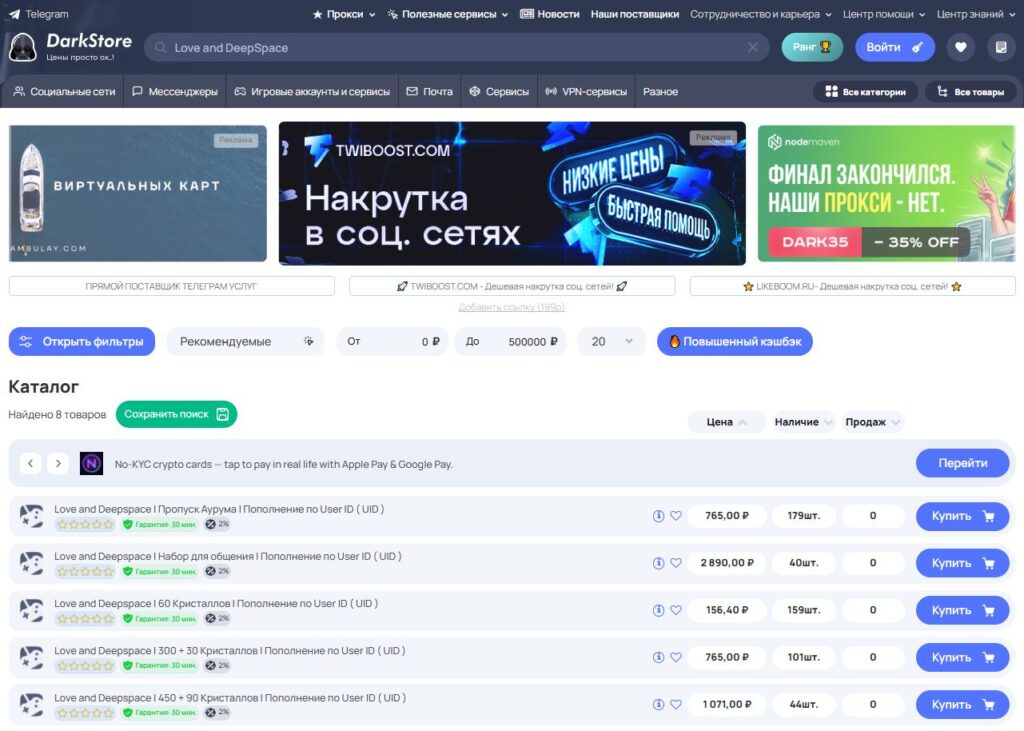
Task: Click the DarkStore logo
Action: [x=71, y=47]
